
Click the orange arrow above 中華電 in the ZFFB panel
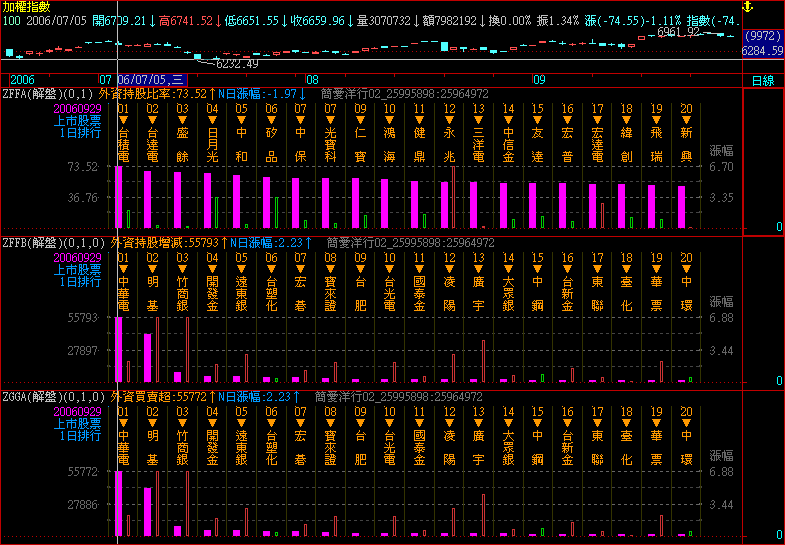coord(124,270)
